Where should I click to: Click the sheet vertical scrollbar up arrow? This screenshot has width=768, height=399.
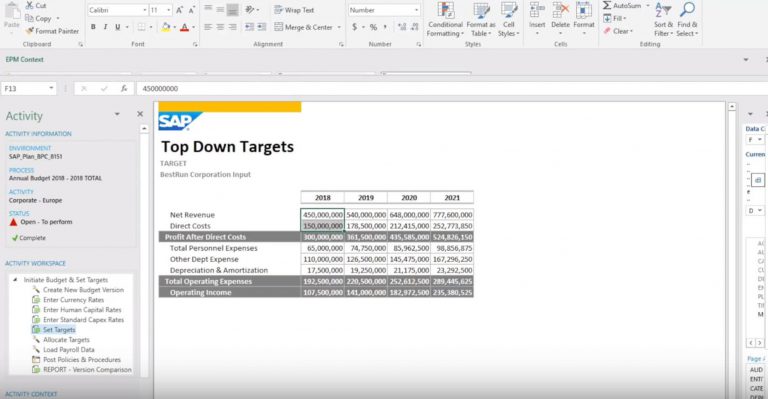(732, 106)
